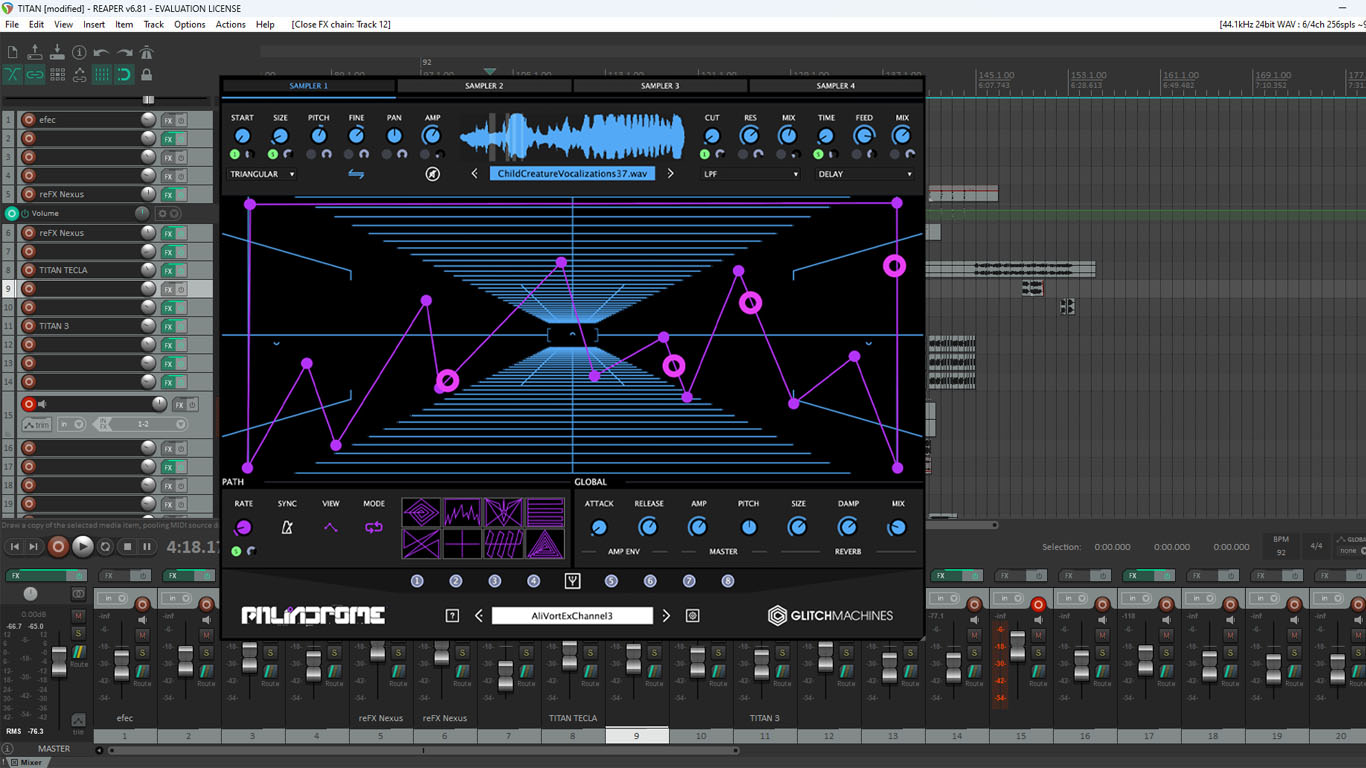The image size is (1366, 768).
Task: Load previous sample with left arrow
Action: click(475, 174)
